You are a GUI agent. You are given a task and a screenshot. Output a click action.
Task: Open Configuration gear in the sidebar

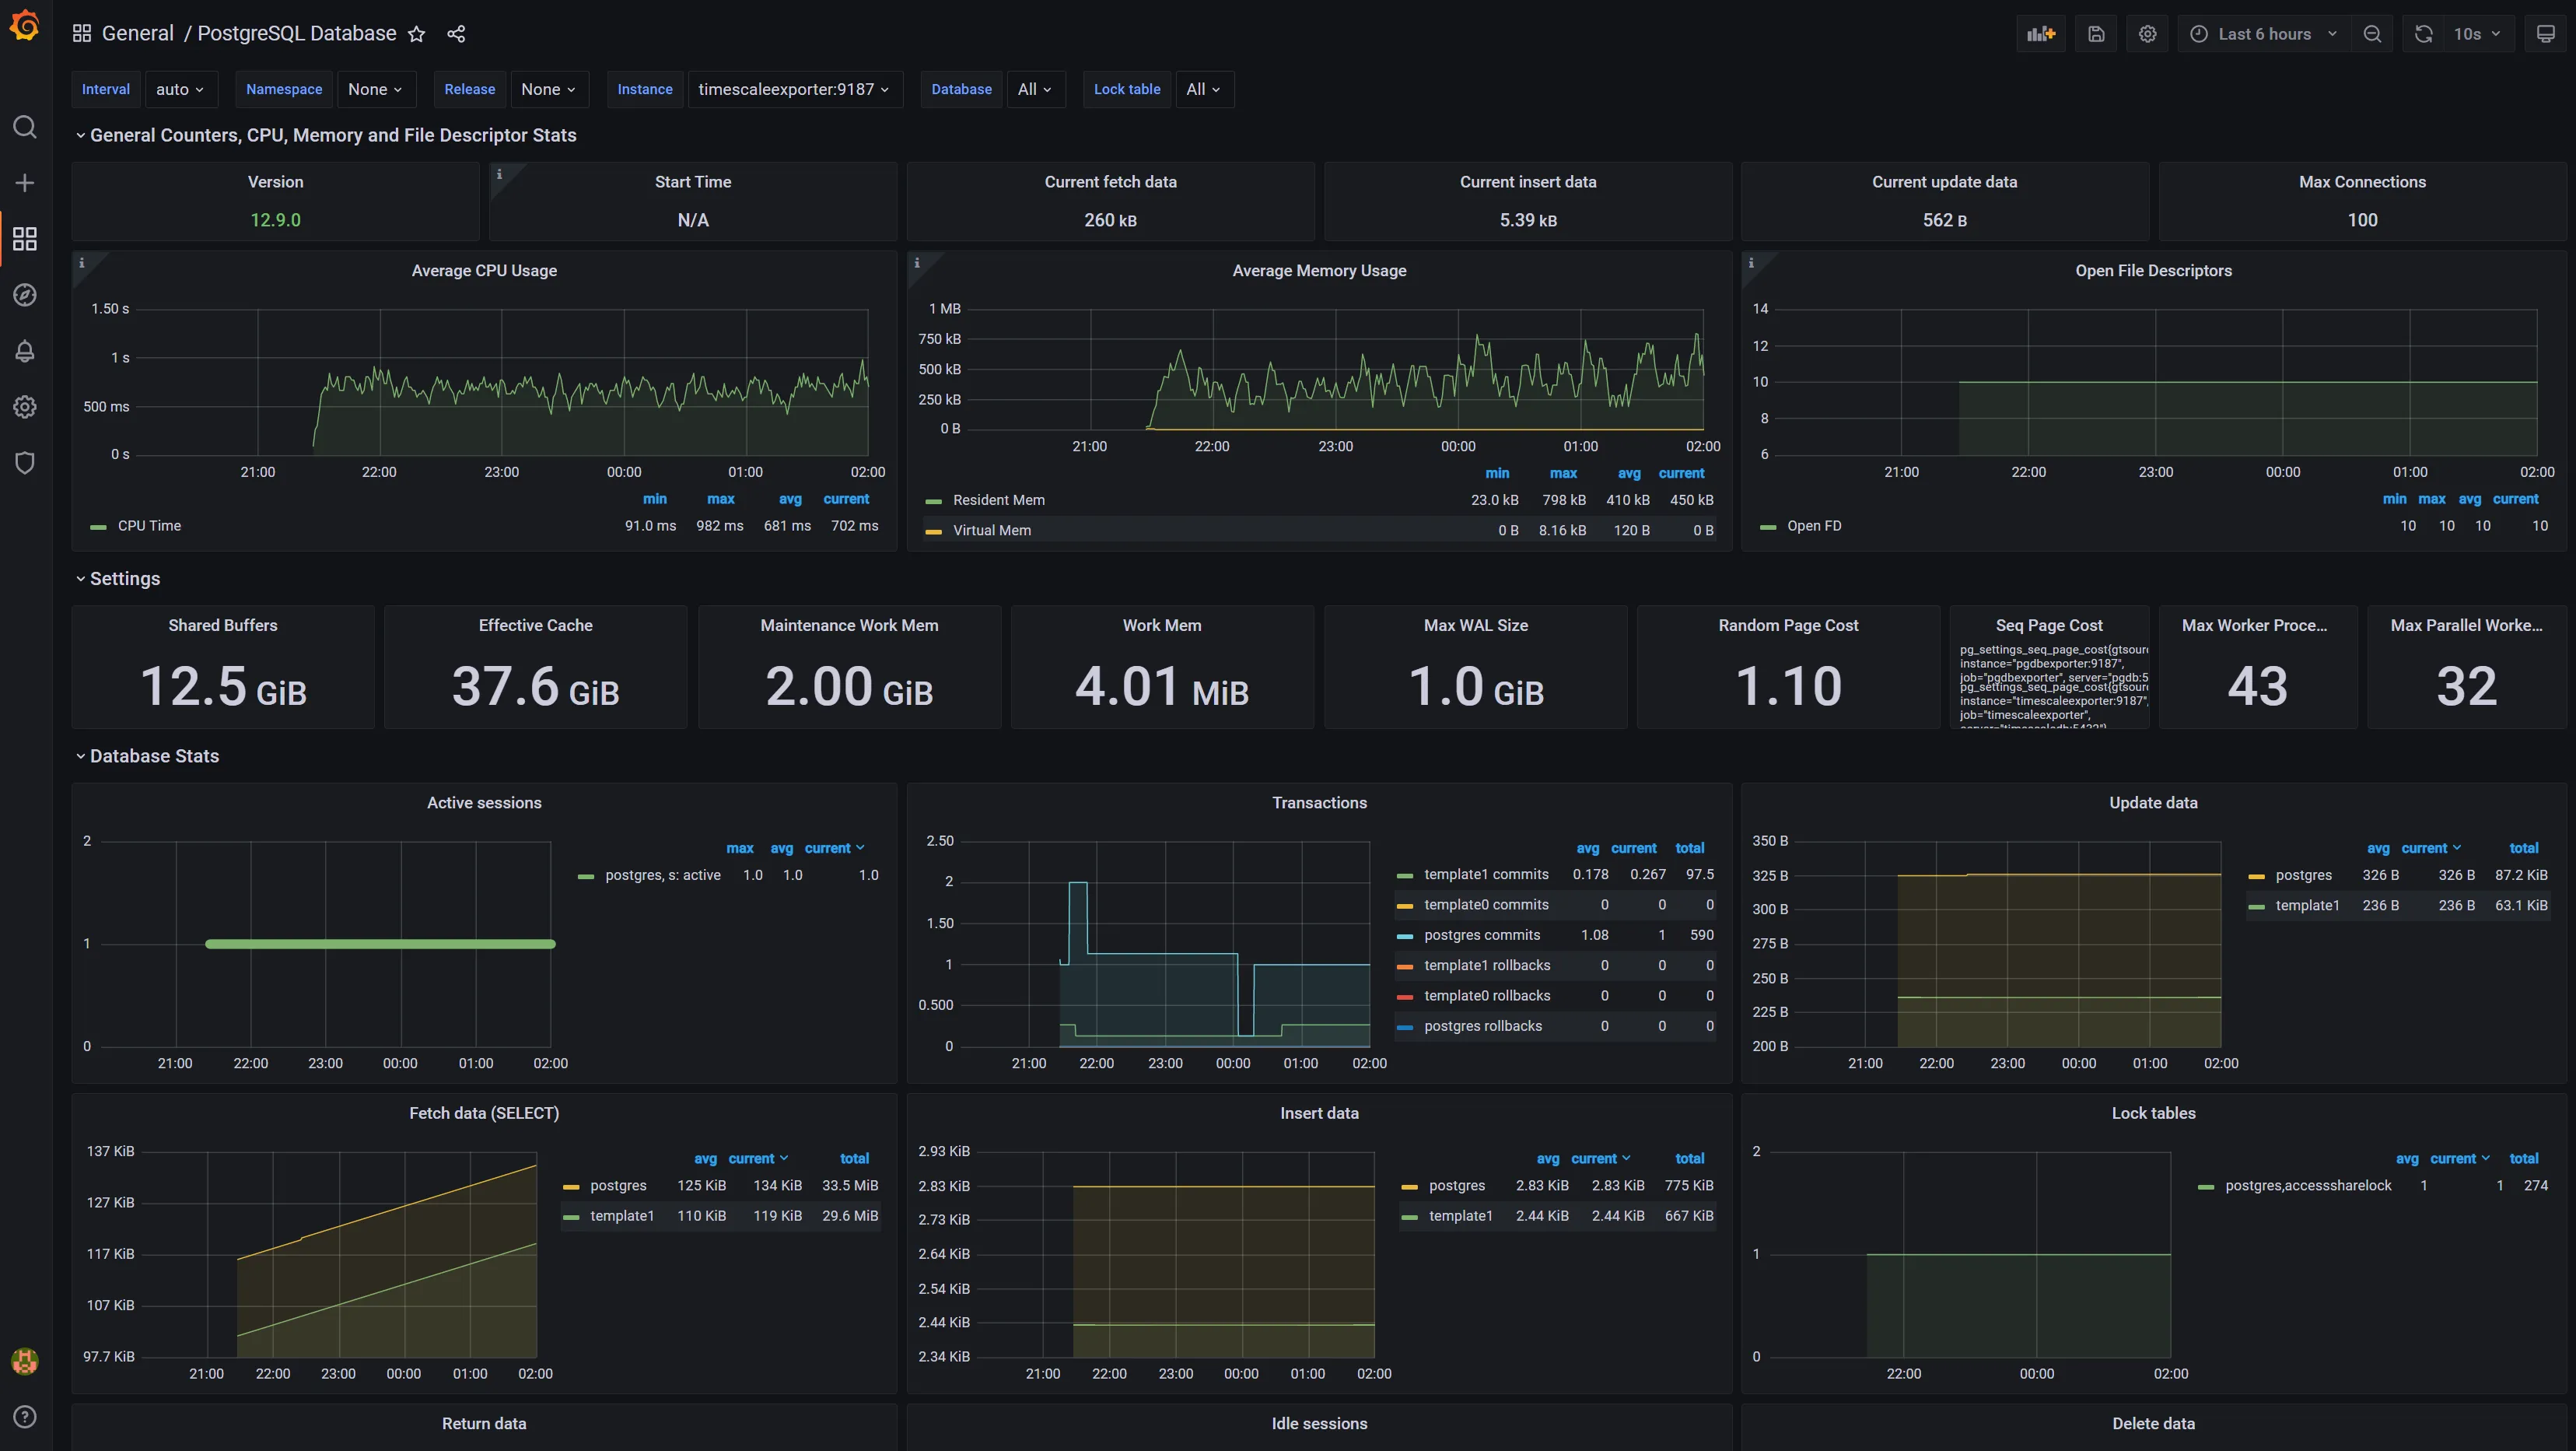click(x=25, y=407)
